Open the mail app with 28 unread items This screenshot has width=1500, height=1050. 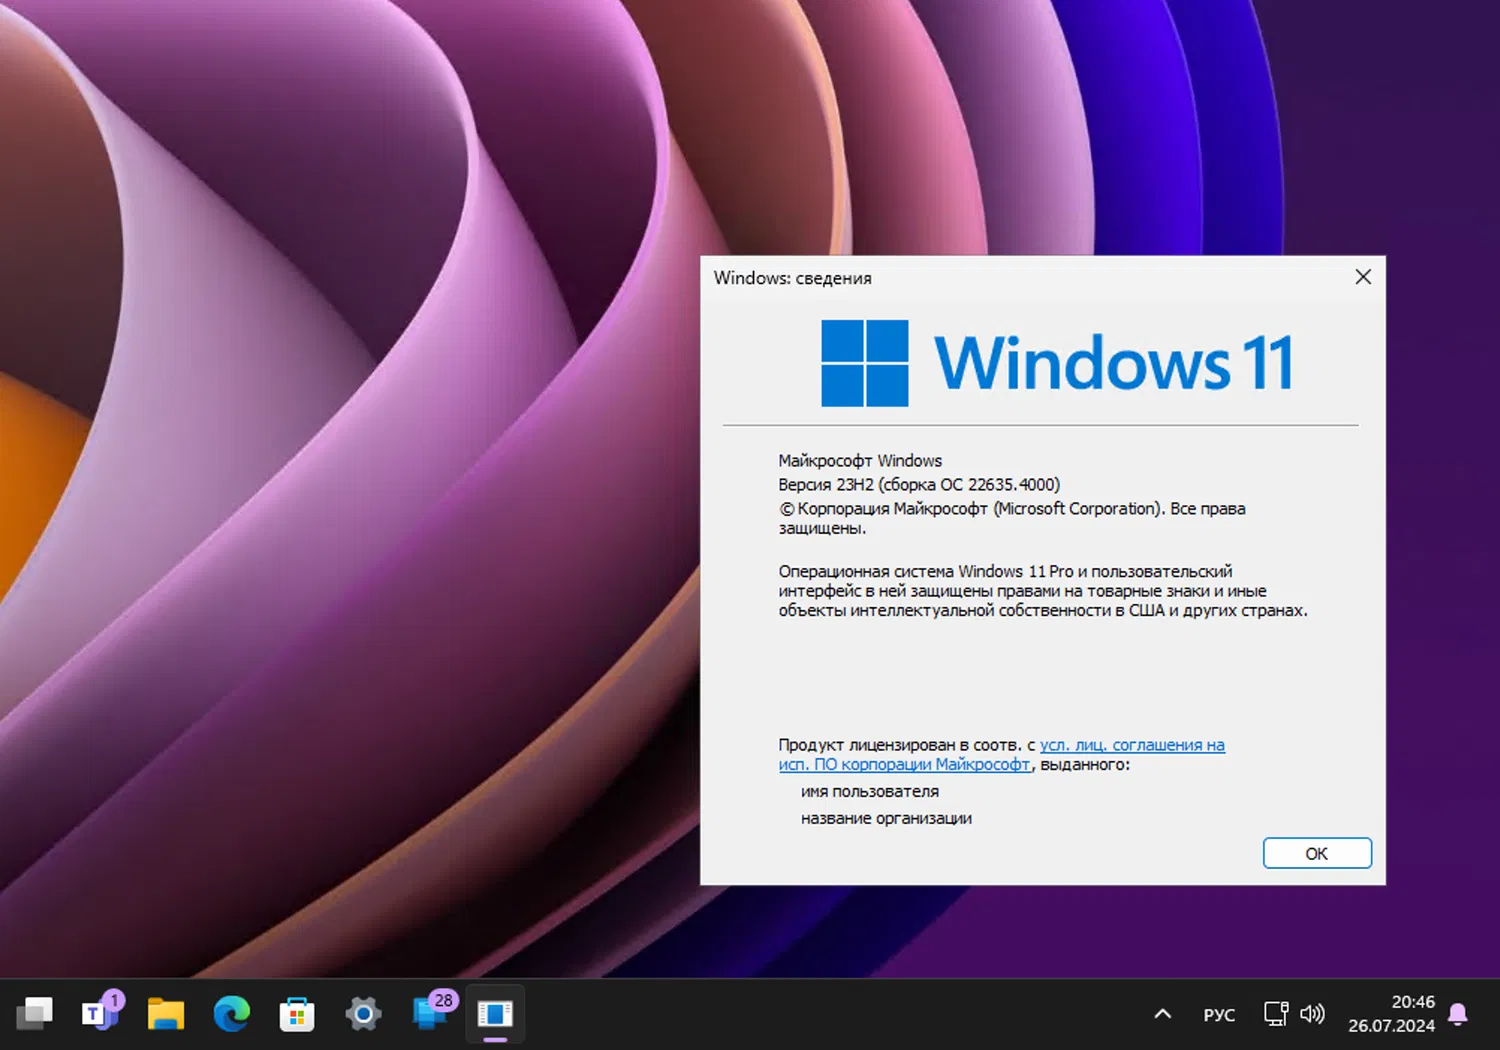pyautogui.click(x=428, y=1014)
